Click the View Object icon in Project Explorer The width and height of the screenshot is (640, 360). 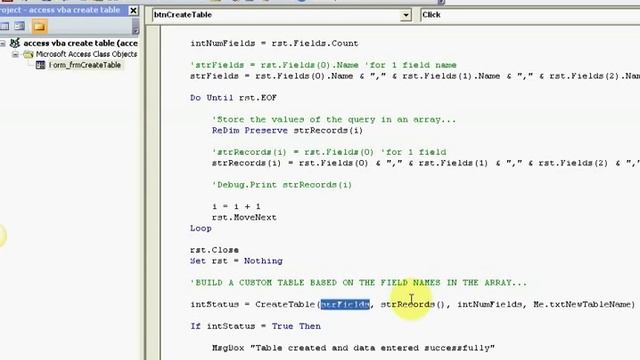(x=19, y=27)
